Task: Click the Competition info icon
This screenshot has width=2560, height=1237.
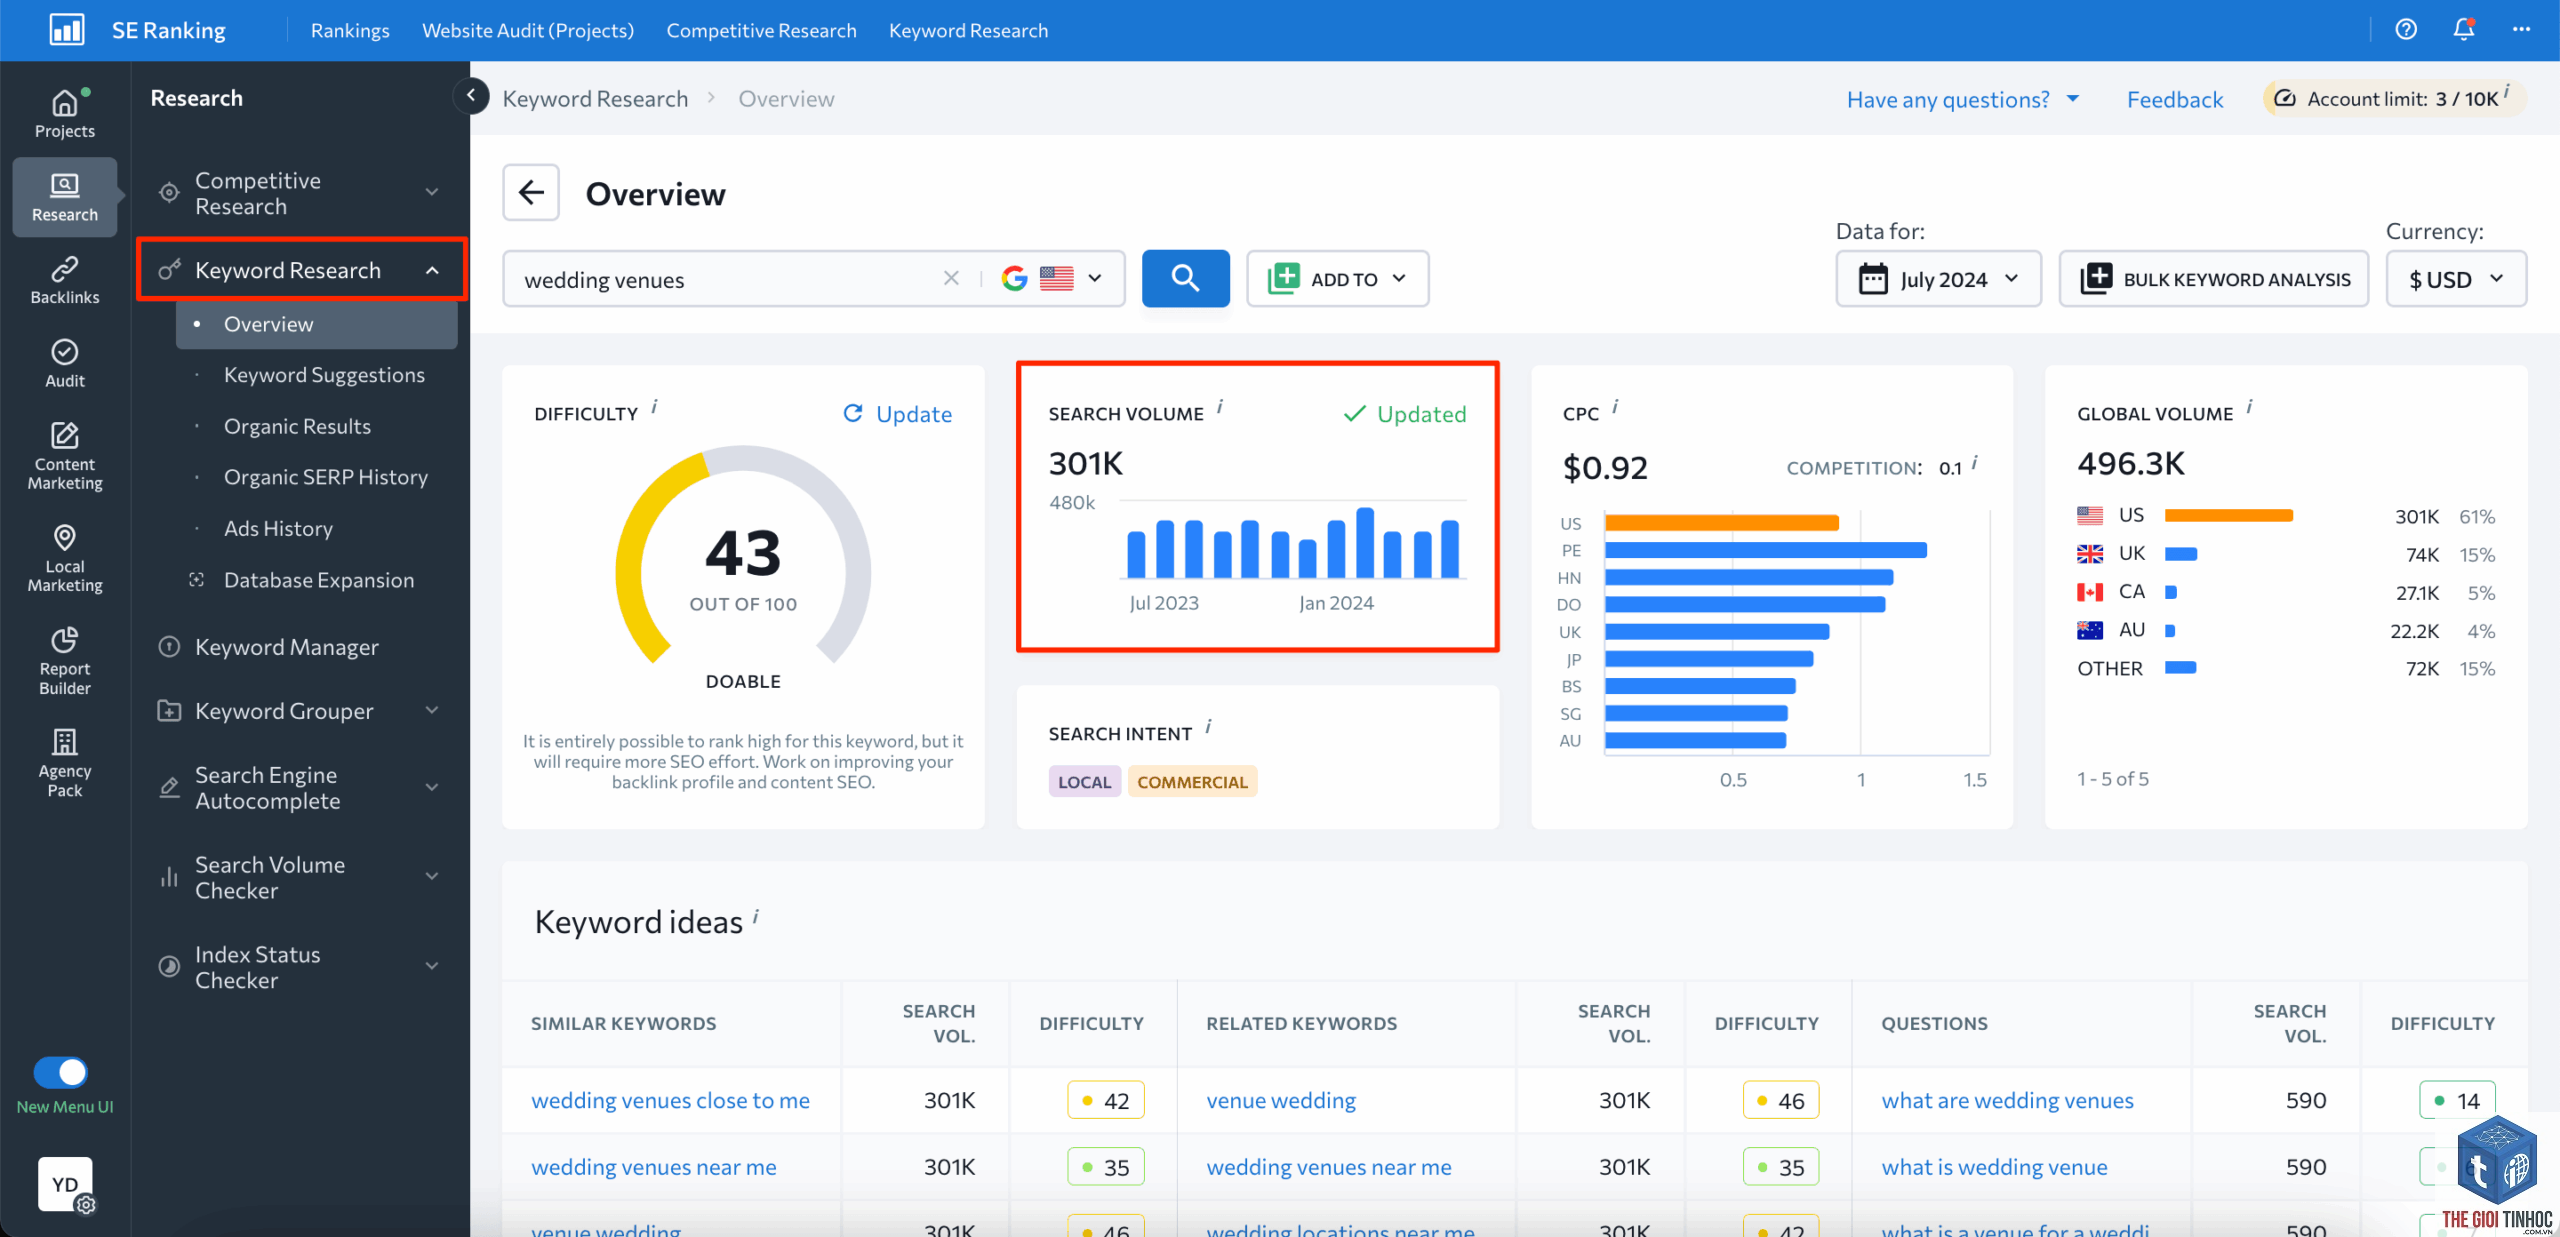Action: click(x=1975, y=463)
